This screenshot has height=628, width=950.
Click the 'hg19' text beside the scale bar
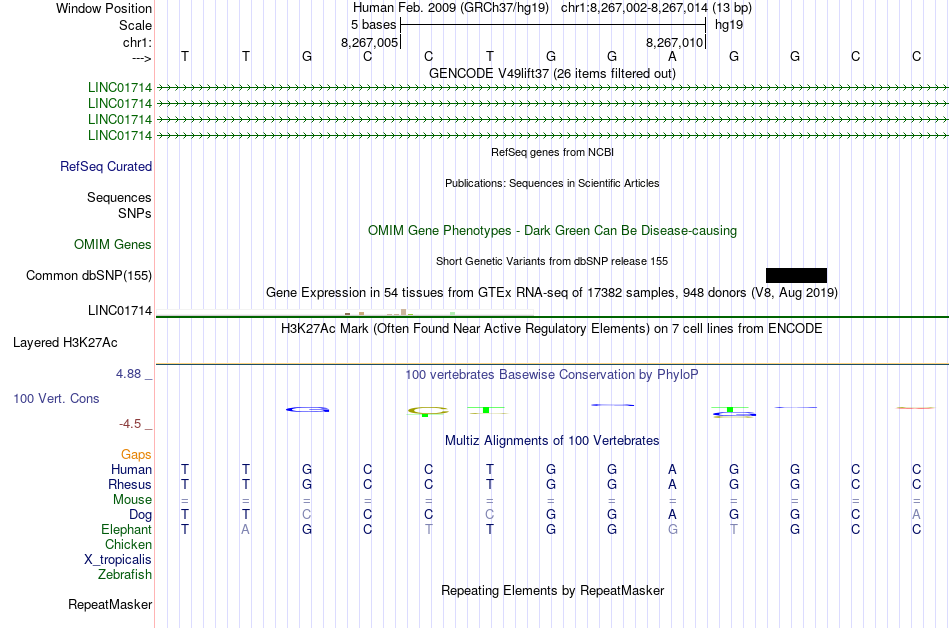click(729, 25)
